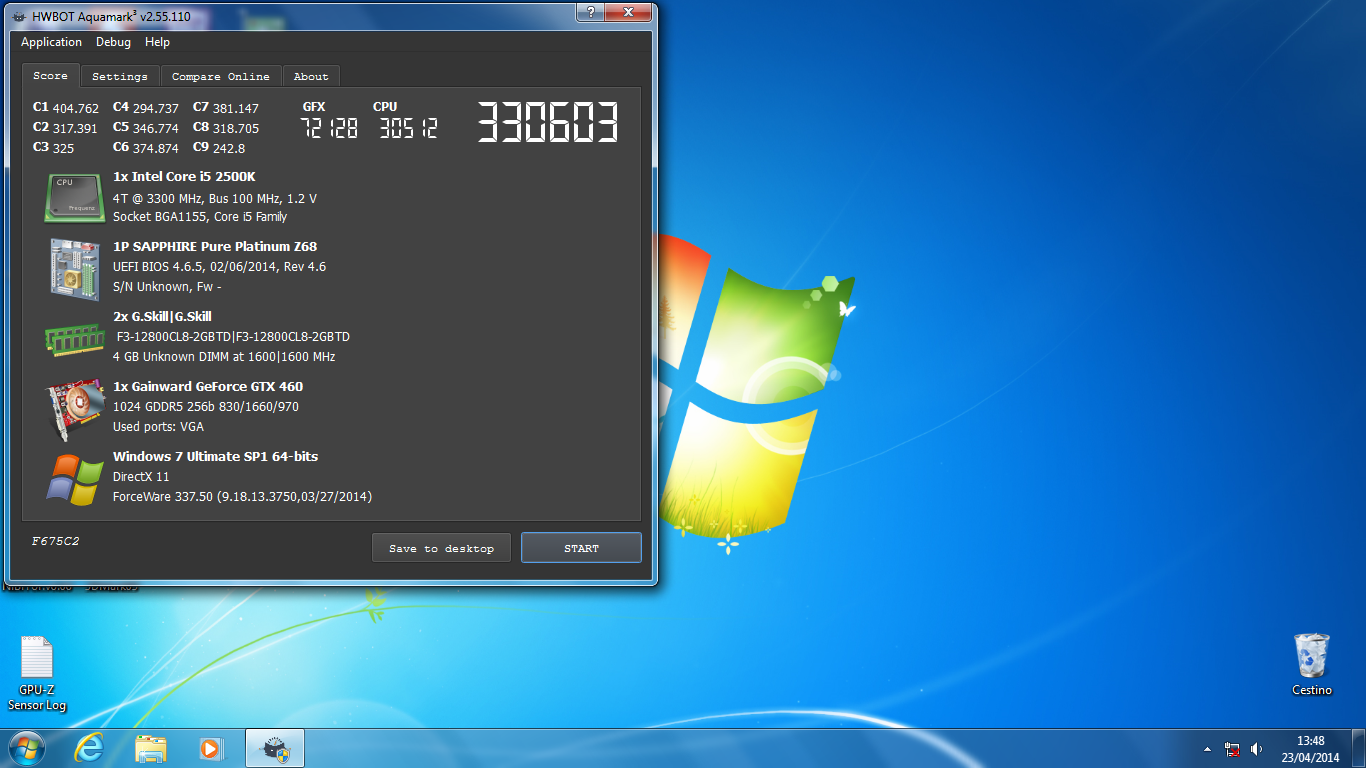
Task: Click the C7 value 381.147
Action: click(236, 108)
